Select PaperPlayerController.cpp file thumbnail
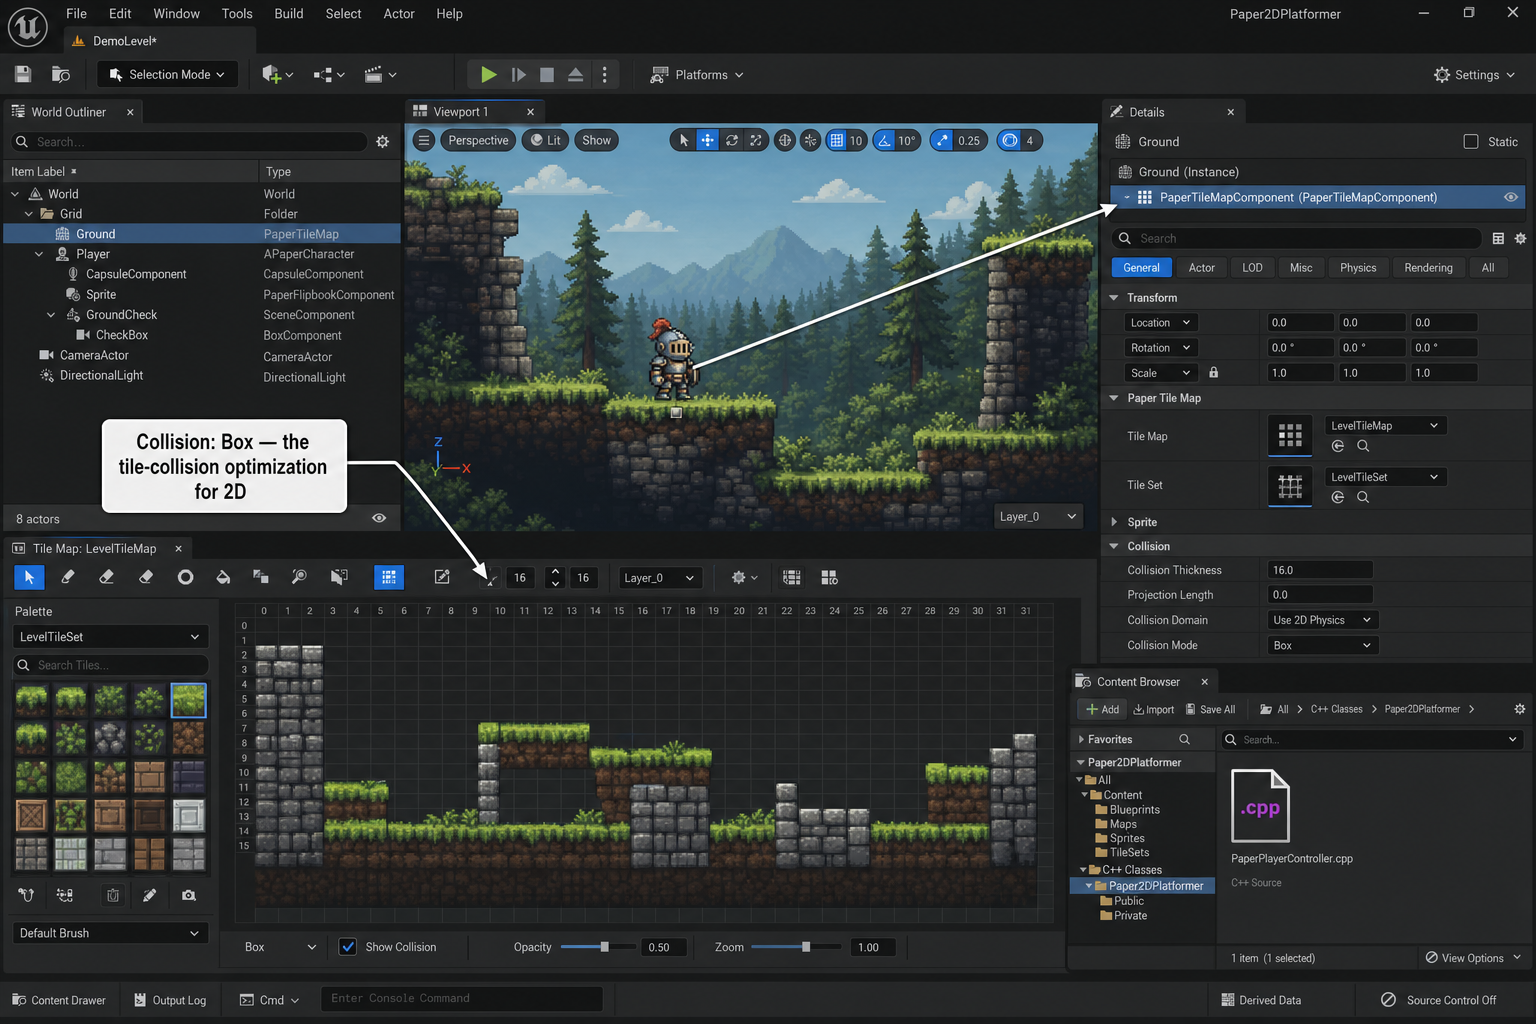The height and width of the screenshot is (1024, 1536). coord(1260,807)
